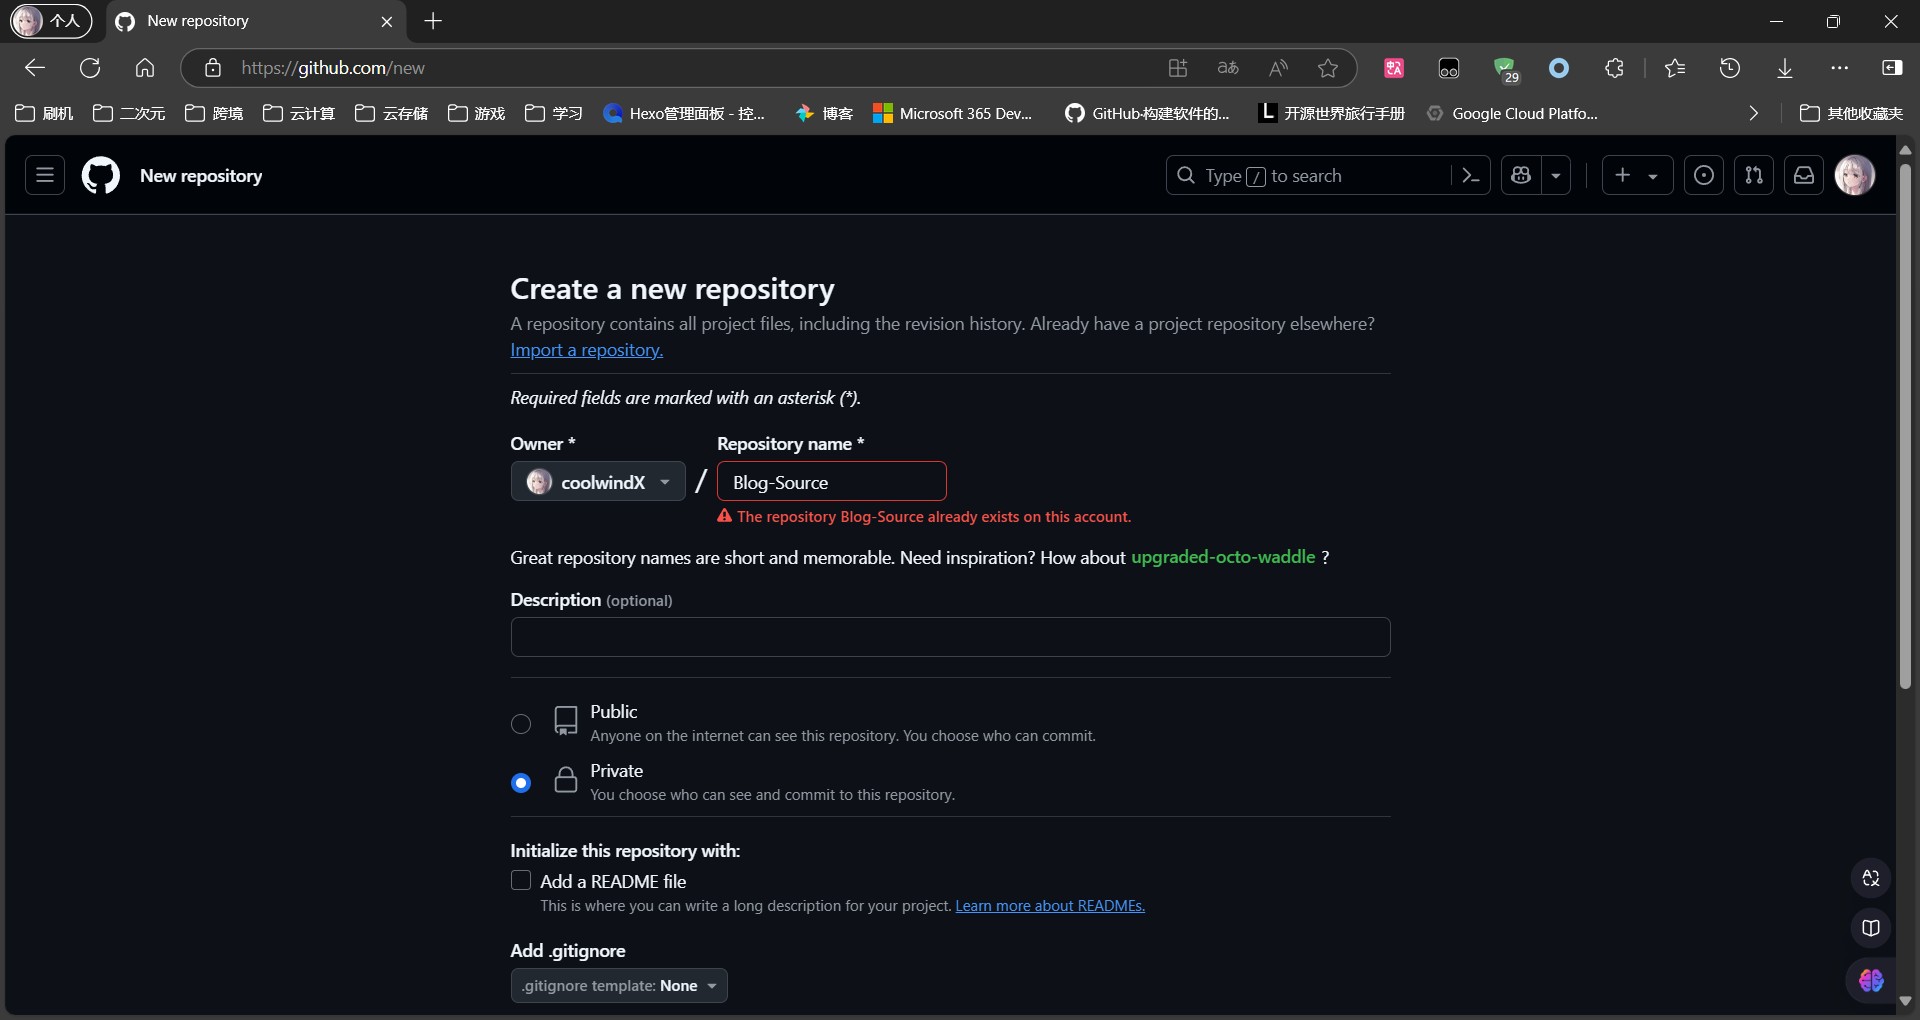Viewport: 1920px width, 1020px height.
Task: Open the 博客 bookmark
Action: pyautogui.click(x=824, y=113)
